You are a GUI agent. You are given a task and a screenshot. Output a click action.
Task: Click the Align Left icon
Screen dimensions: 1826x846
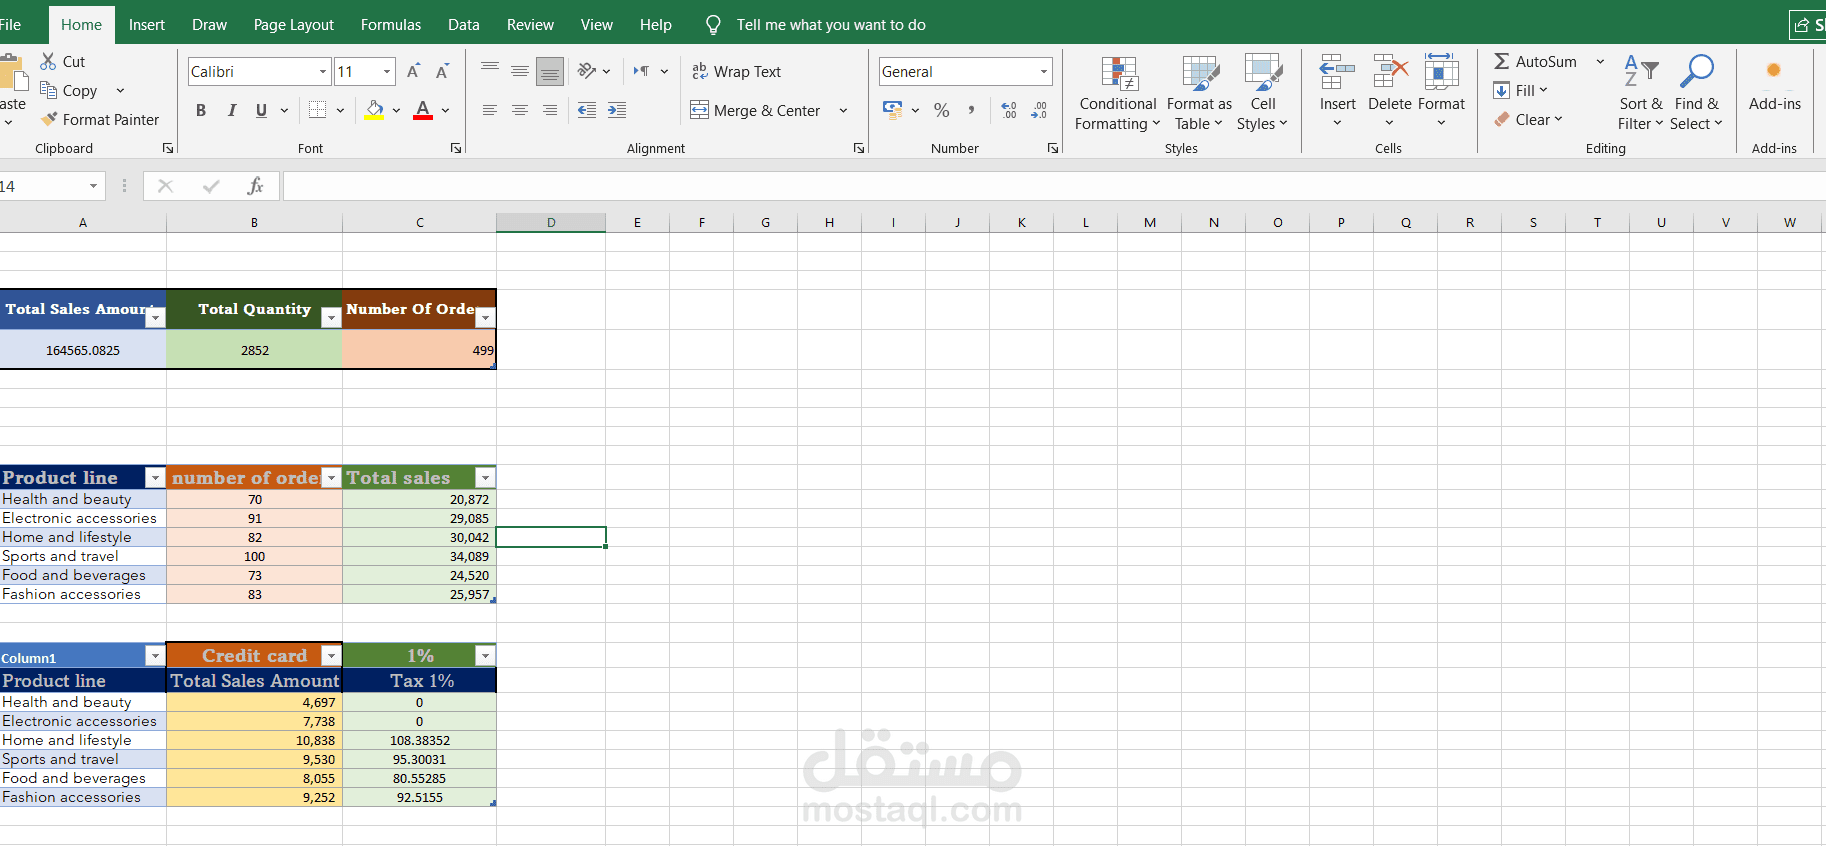pyautogui.click(x=490, y=110)
